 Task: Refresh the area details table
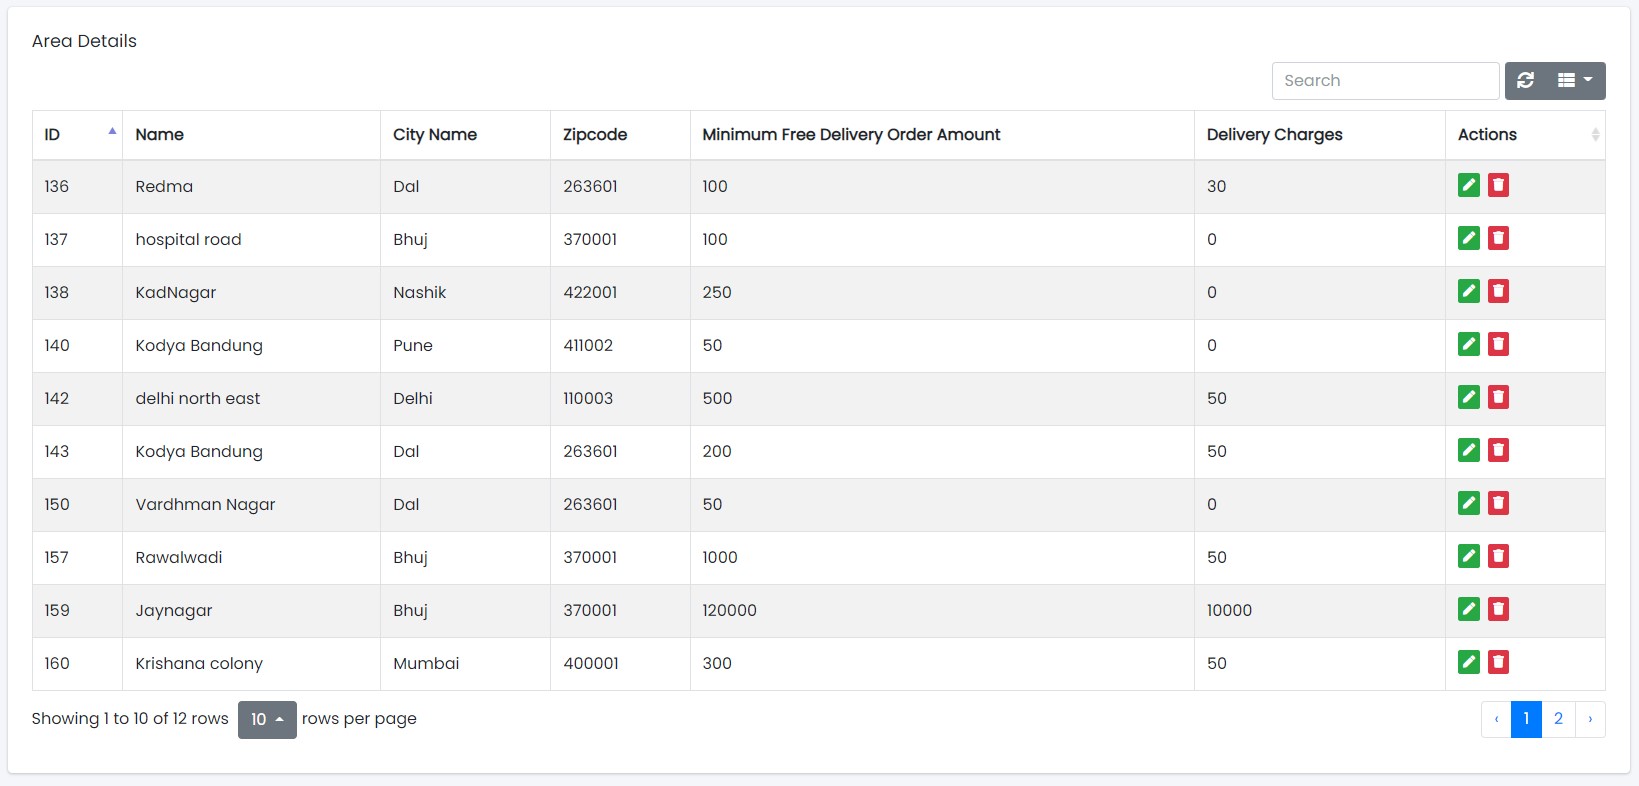coord(1525,81)
